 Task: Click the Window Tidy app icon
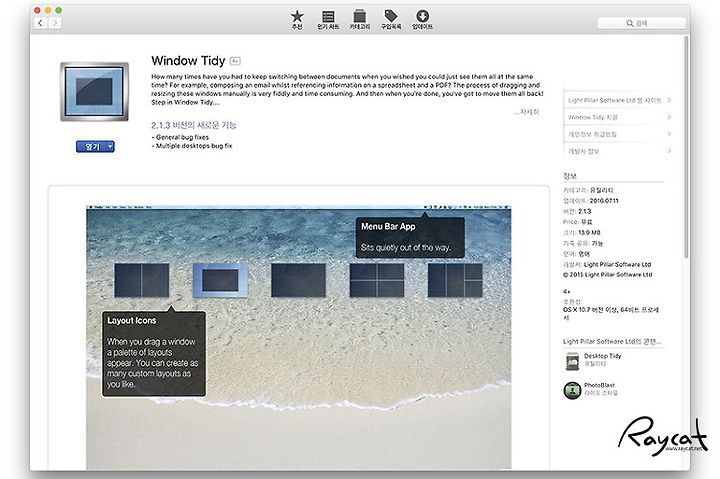click(x=94, y=92)
